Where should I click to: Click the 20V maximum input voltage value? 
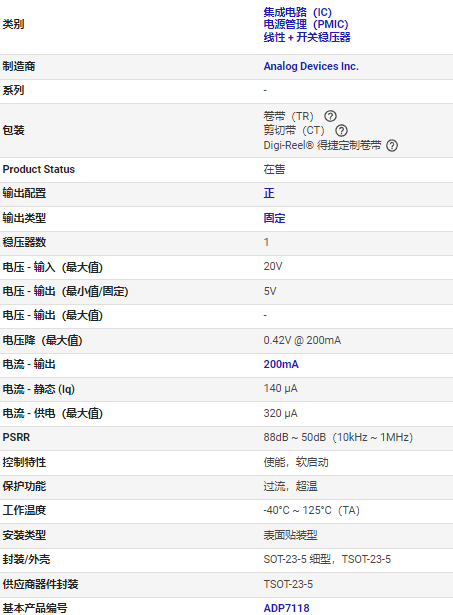pyautogui.click(x=273, y=267)
